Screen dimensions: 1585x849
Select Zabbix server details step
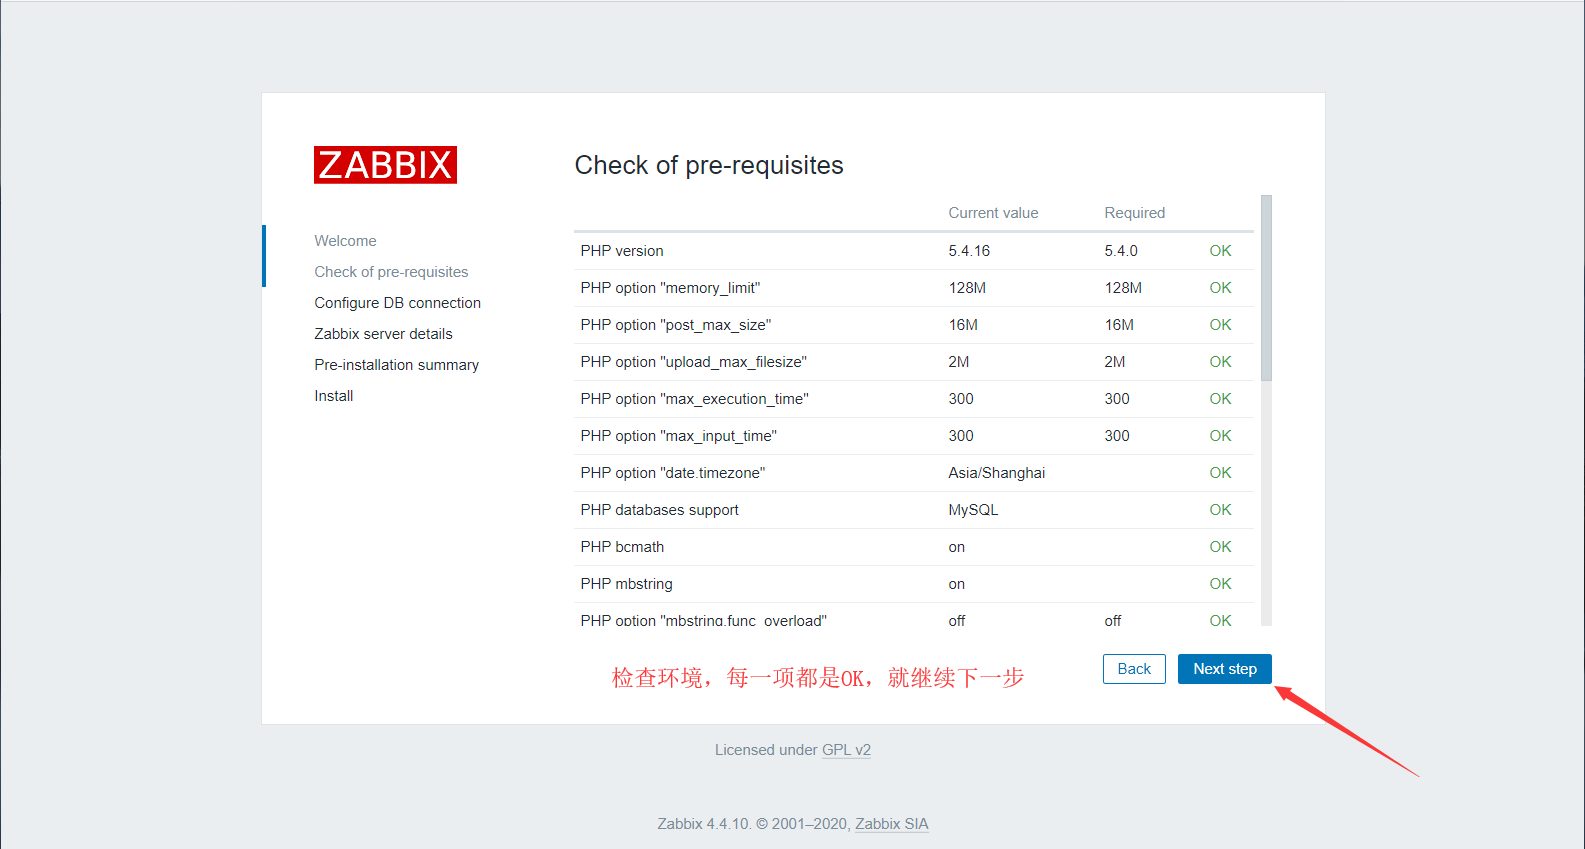tap(383, 334)
